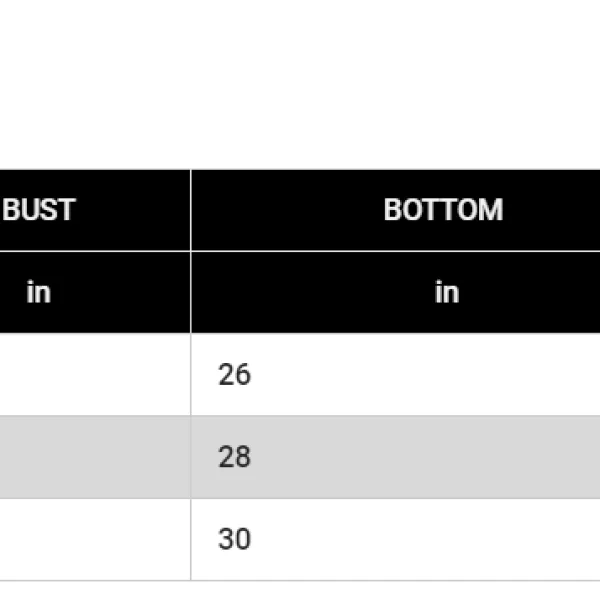Click the column border left of value 26
This screenshot has width=600, height=600.
190,375
